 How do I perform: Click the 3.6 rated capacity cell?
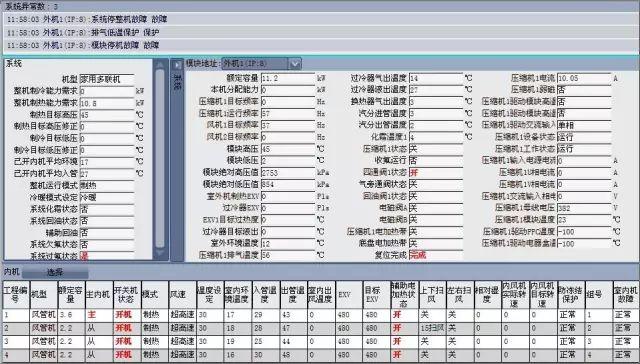tap(71, 315)
